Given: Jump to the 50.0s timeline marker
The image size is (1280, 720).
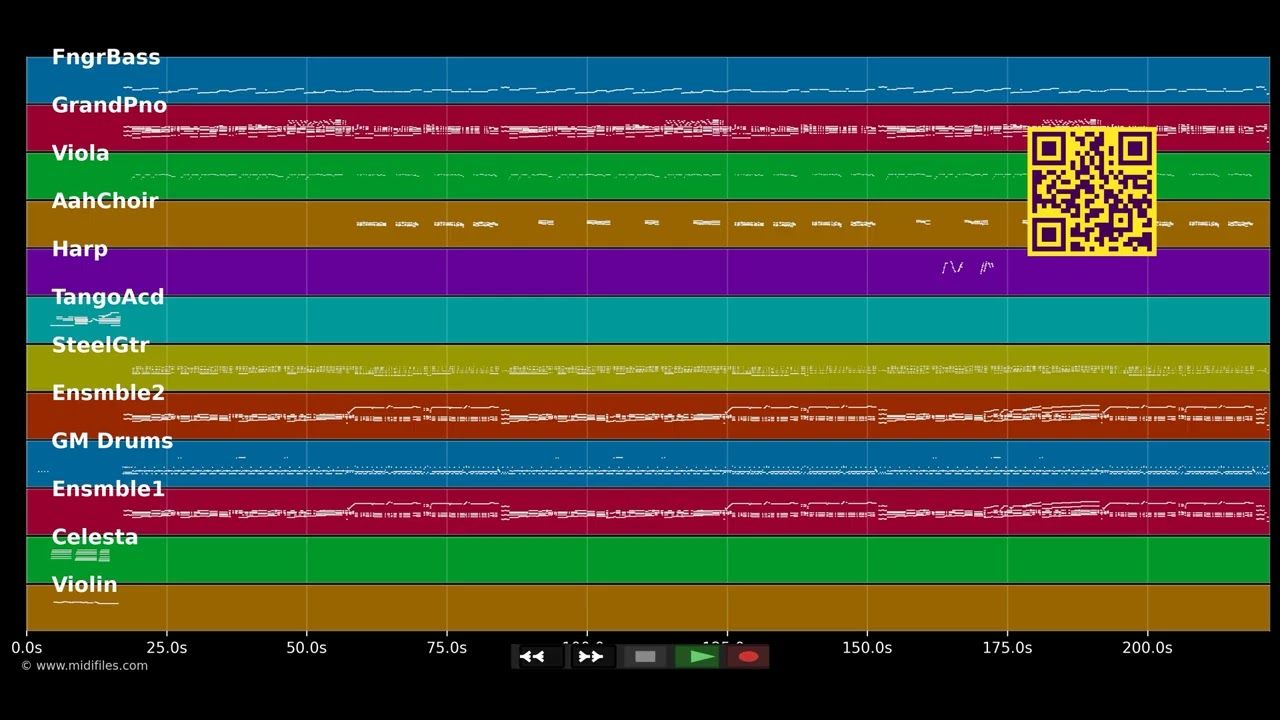Looking at the screenshot, I should pyautogui.click(x=306, y=647).
